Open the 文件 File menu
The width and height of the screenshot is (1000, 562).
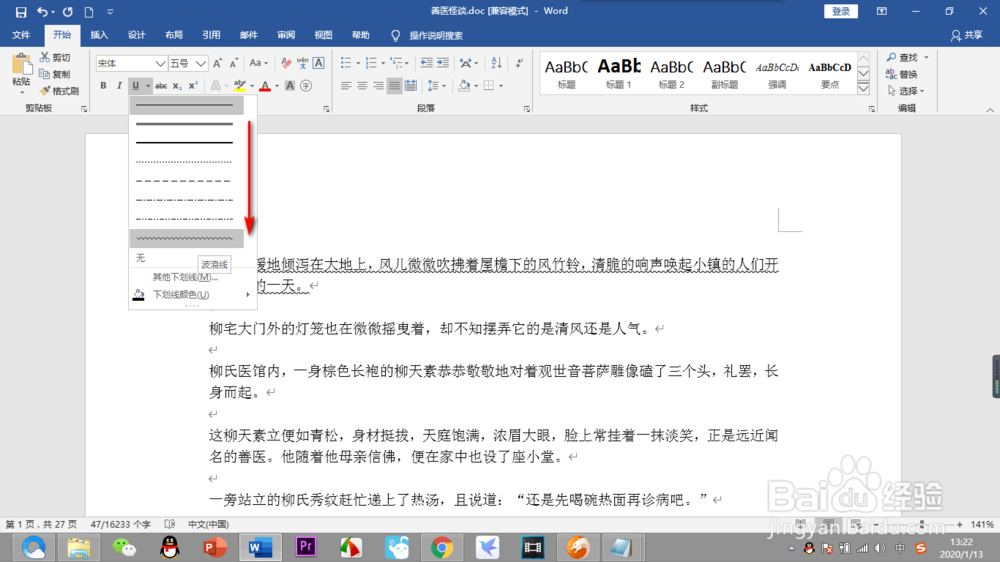pos(21,35)
